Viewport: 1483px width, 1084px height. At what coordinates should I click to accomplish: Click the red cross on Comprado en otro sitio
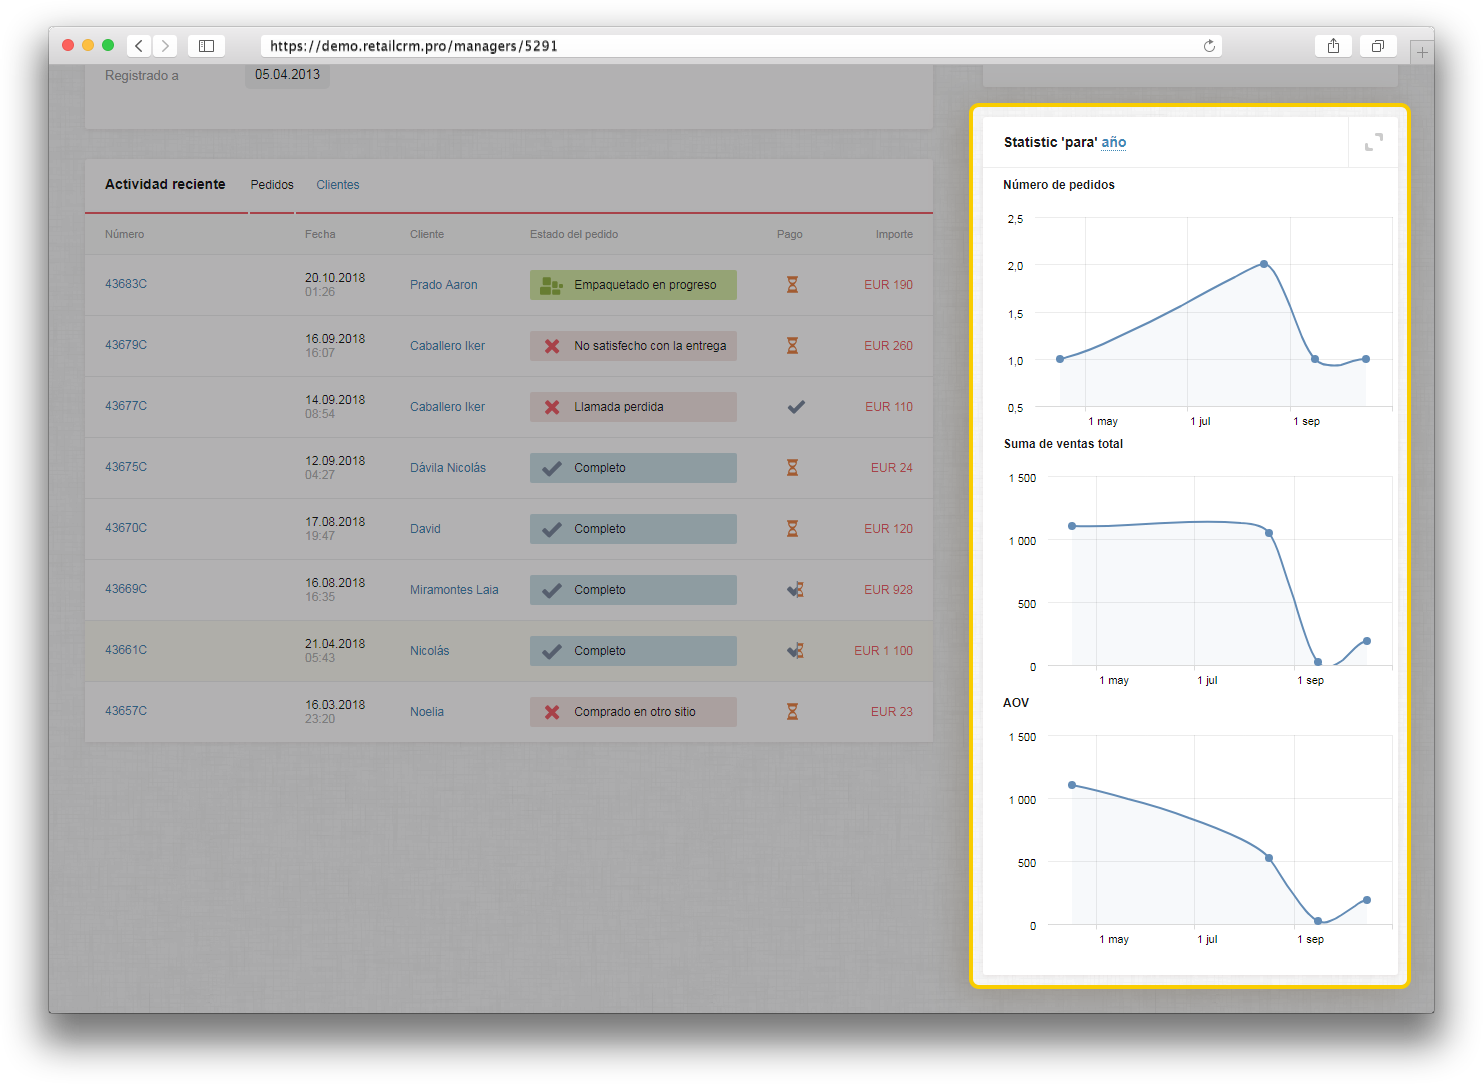552,712
